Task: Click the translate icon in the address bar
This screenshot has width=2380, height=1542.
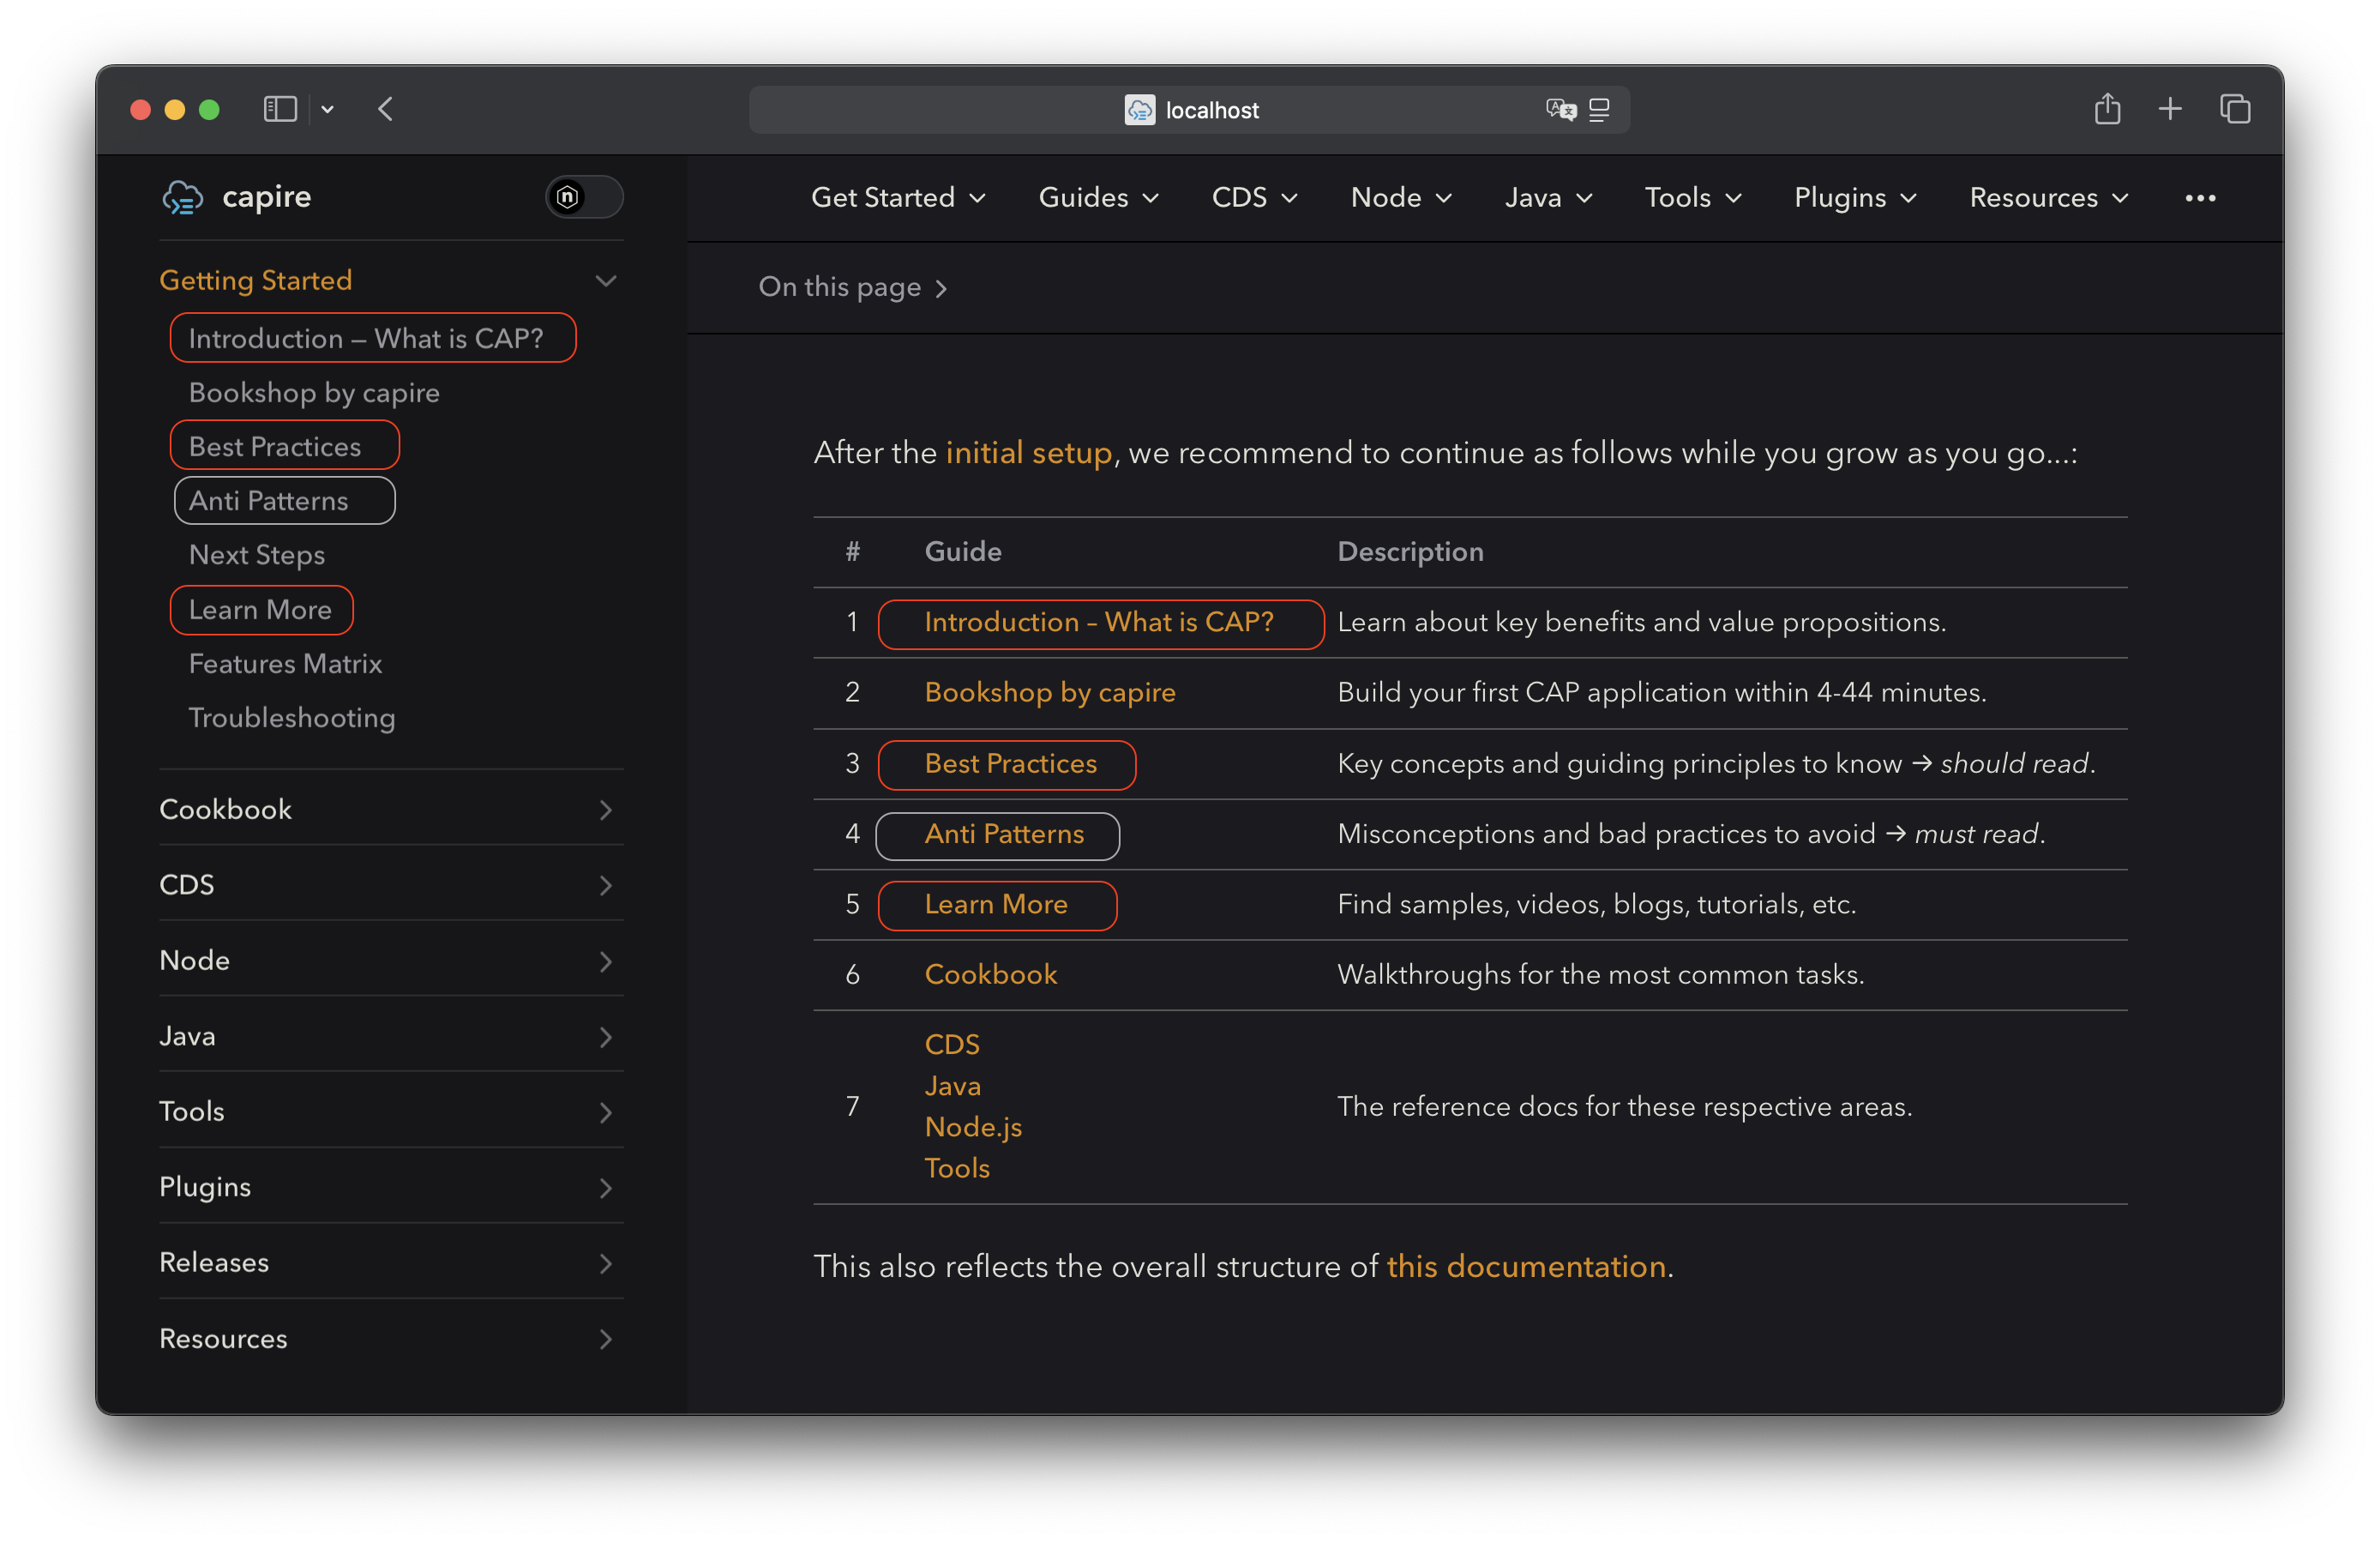Action: point(1560,109)
